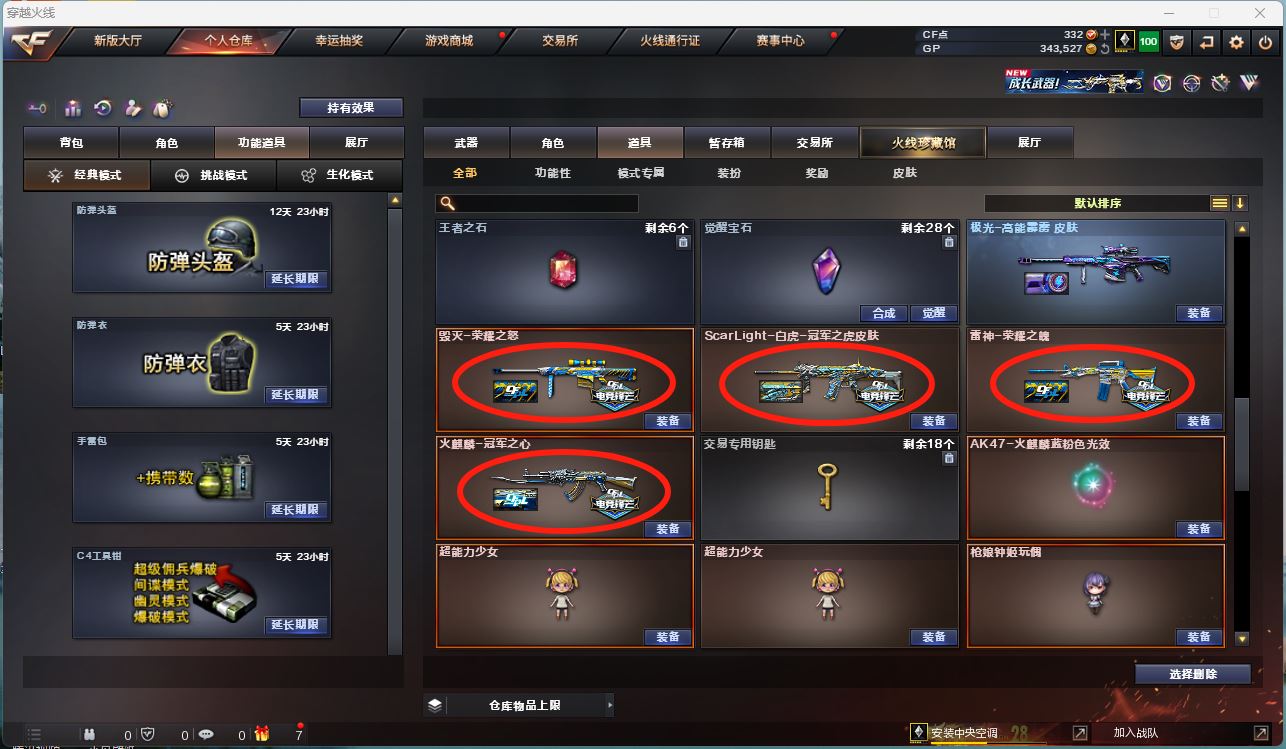The image size is (1286, 749).
Task: Click the plus icon beside CF点
Action: pyautogui.click(x=1105, y=35)
